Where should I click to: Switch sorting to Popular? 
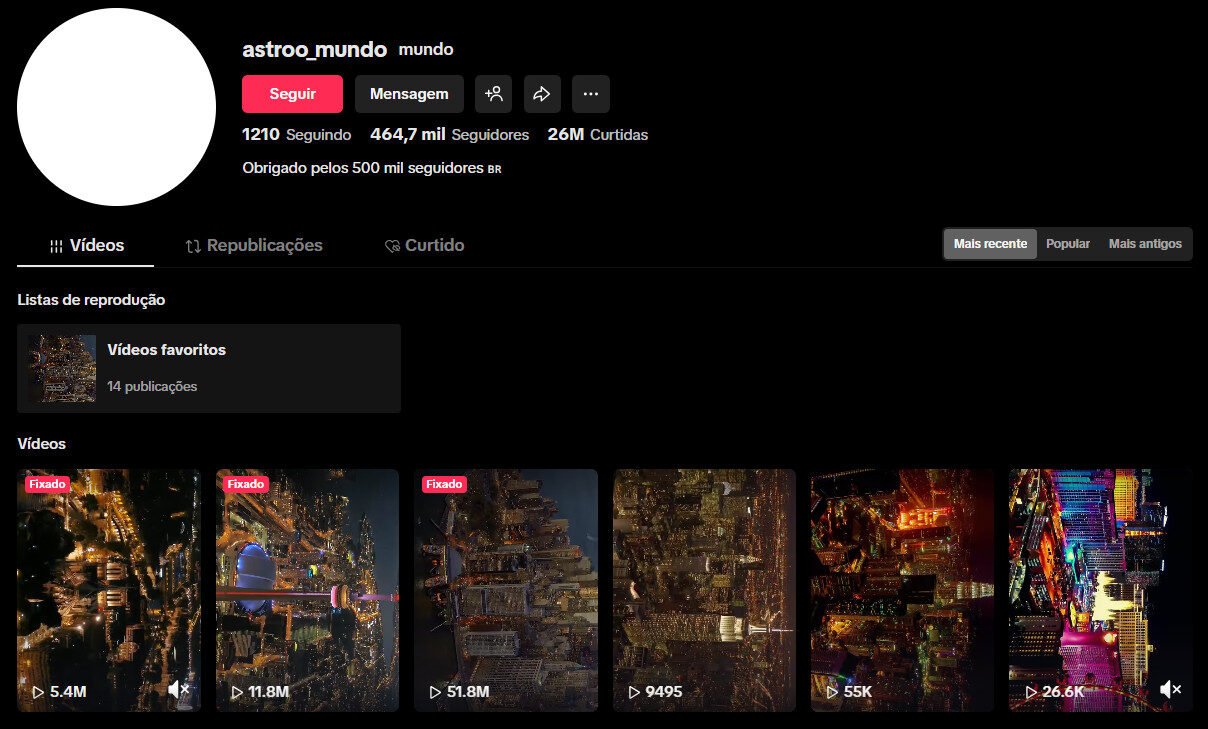pyautogui.click(x=1067, y=243)
